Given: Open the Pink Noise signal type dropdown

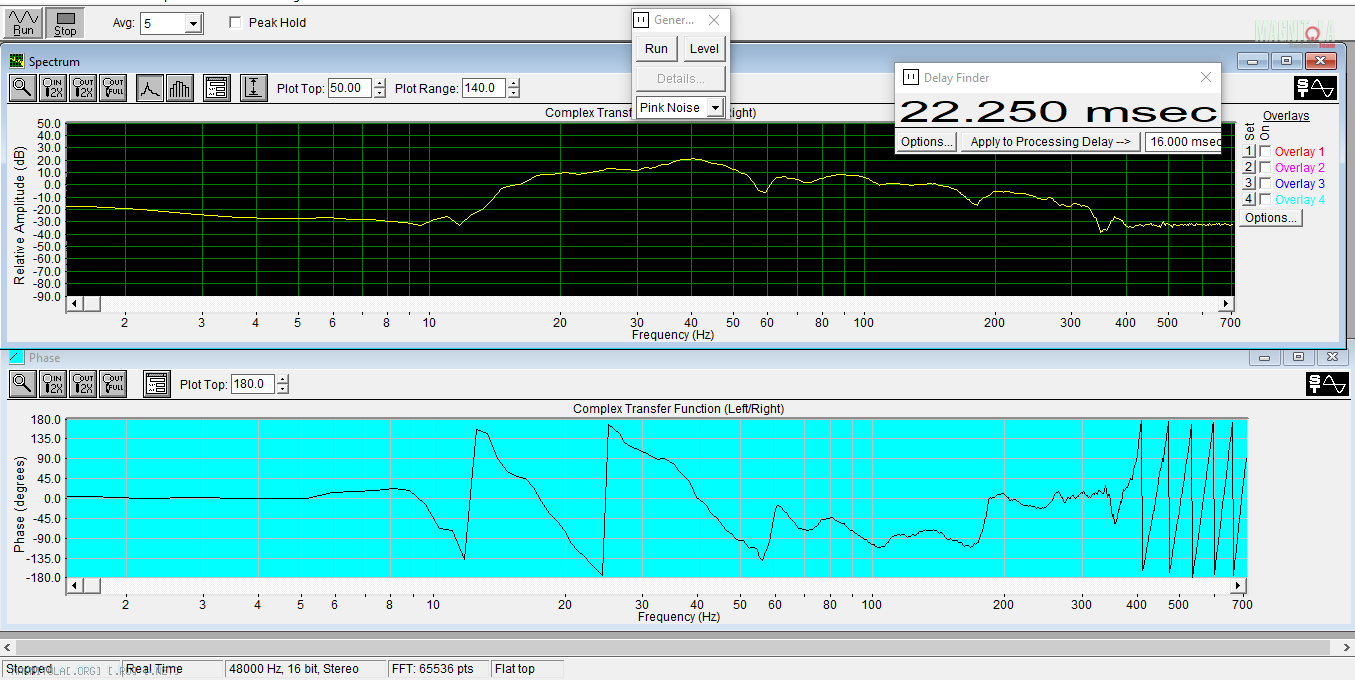Looking at the screenshot, I should click(715, 108).
